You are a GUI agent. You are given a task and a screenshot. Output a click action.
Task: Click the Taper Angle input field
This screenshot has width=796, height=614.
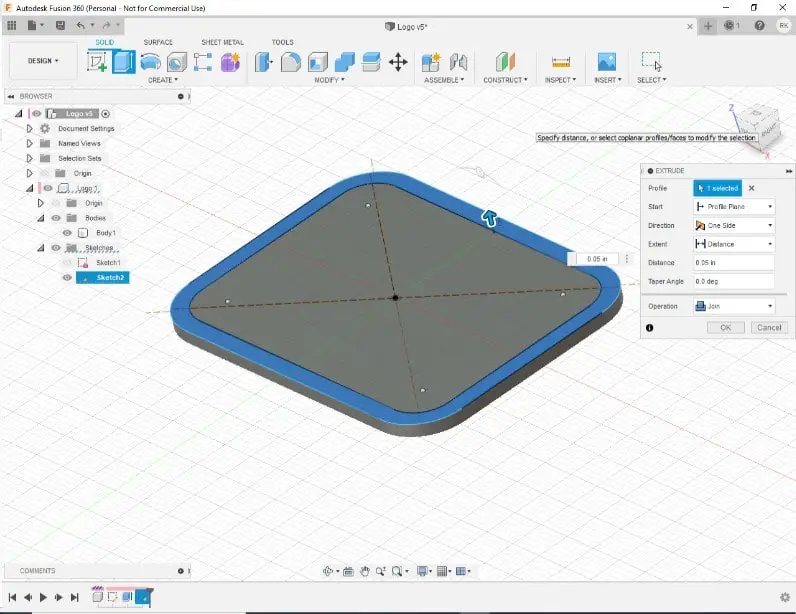734,281
